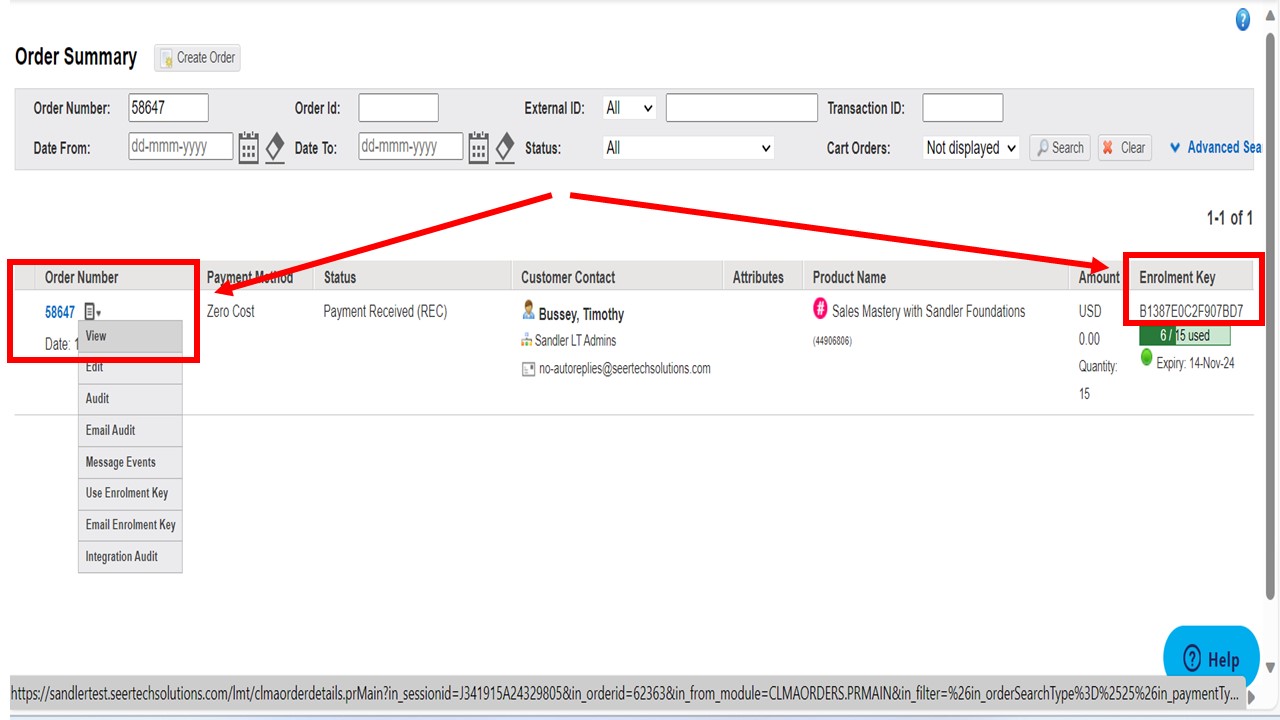Open the External ID dropdown
The width and height of the screenshot is (1280, 720).
click(628, 107)
